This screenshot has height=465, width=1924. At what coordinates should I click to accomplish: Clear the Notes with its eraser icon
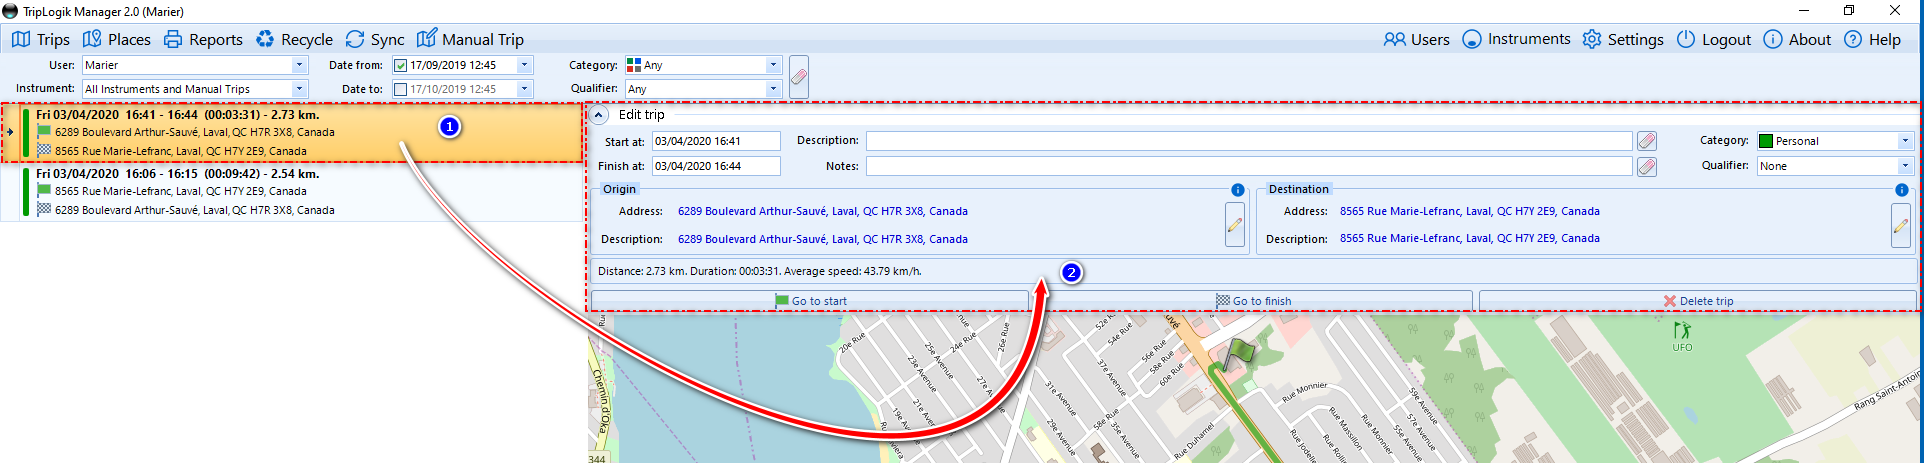tap(1647, 166)
